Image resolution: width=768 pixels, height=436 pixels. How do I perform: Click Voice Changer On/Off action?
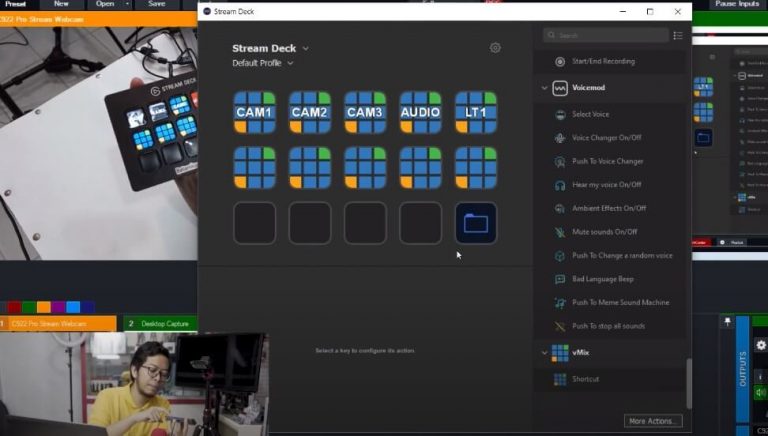click(607, 138)
